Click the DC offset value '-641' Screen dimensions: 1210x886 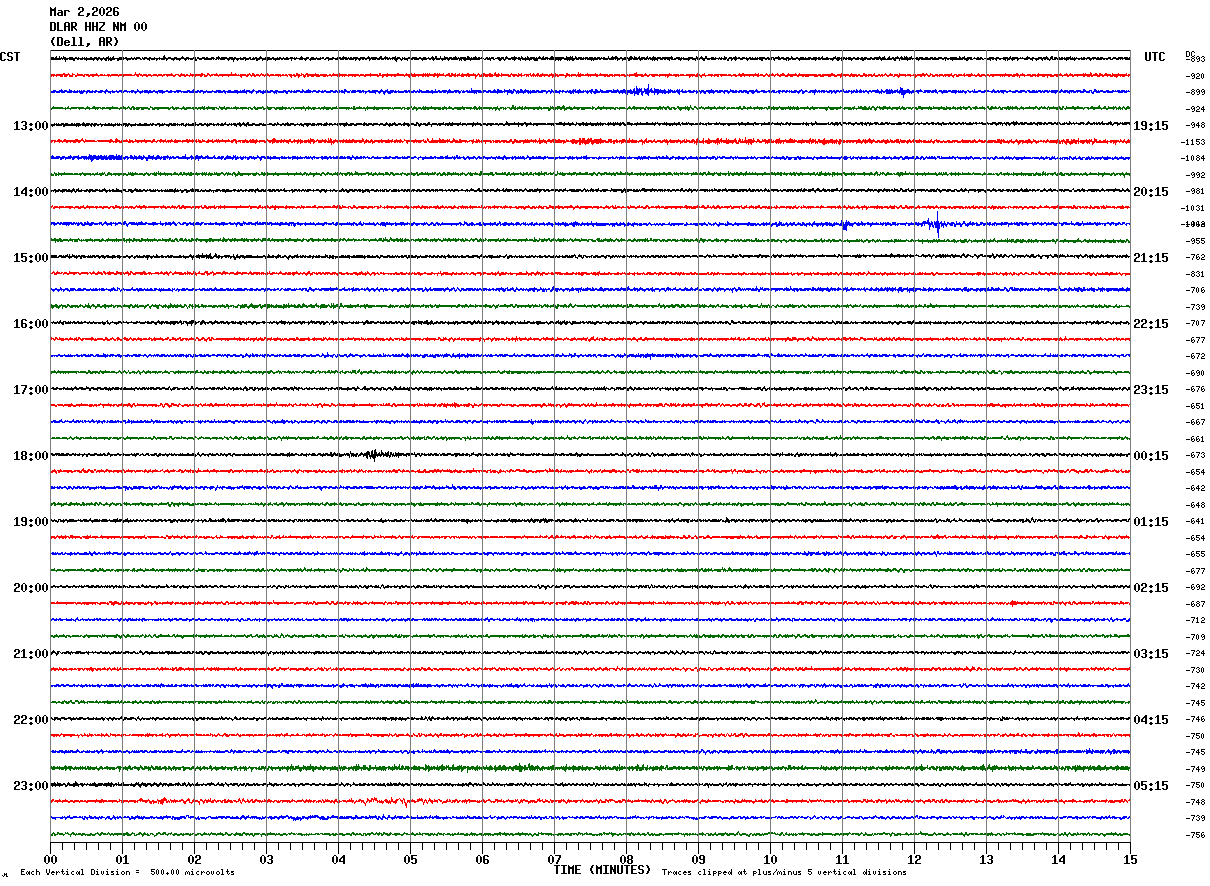[x=1195, y=522]
